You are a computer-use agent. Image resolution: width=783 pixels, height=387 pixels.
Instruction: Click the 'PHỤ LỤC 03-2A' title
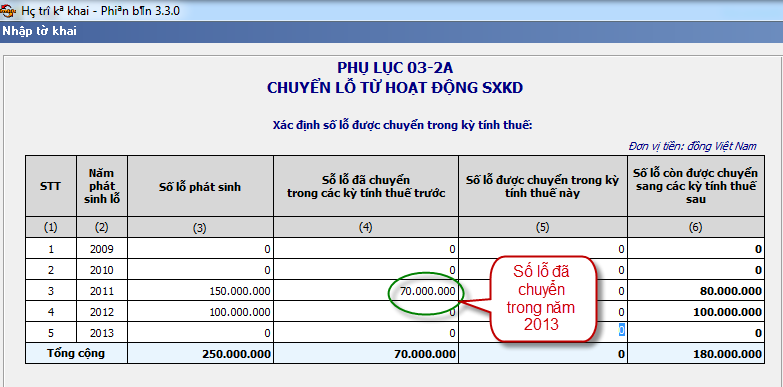point(395,68)
